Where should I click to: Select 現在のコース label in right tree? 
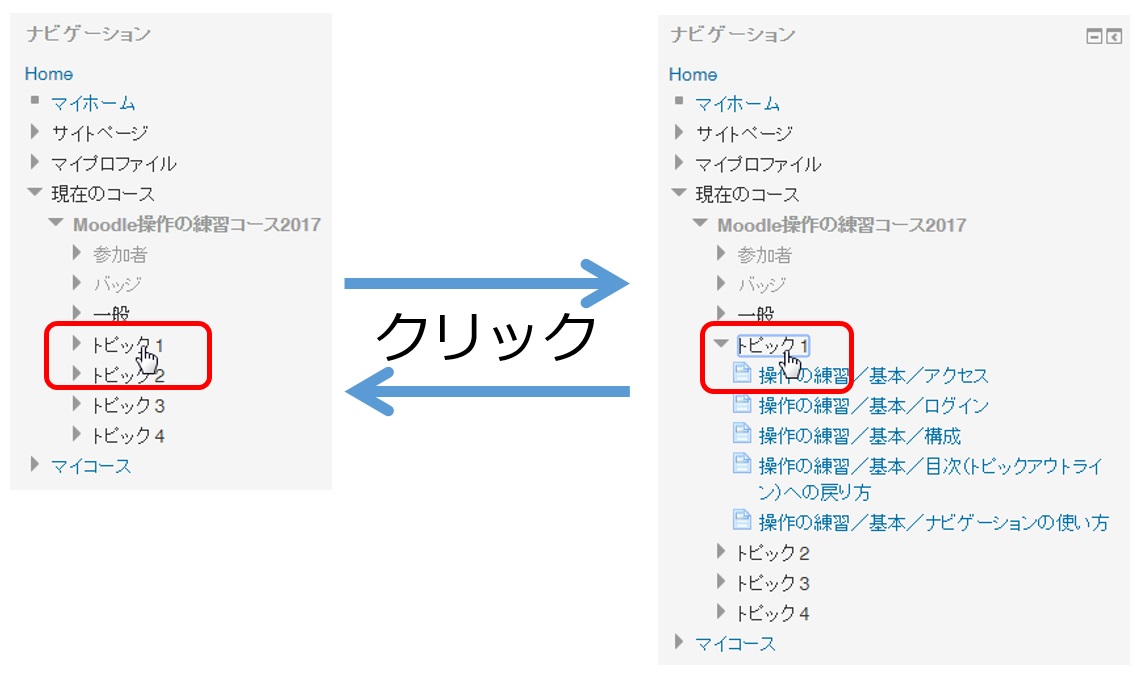(x=747, y=195)
